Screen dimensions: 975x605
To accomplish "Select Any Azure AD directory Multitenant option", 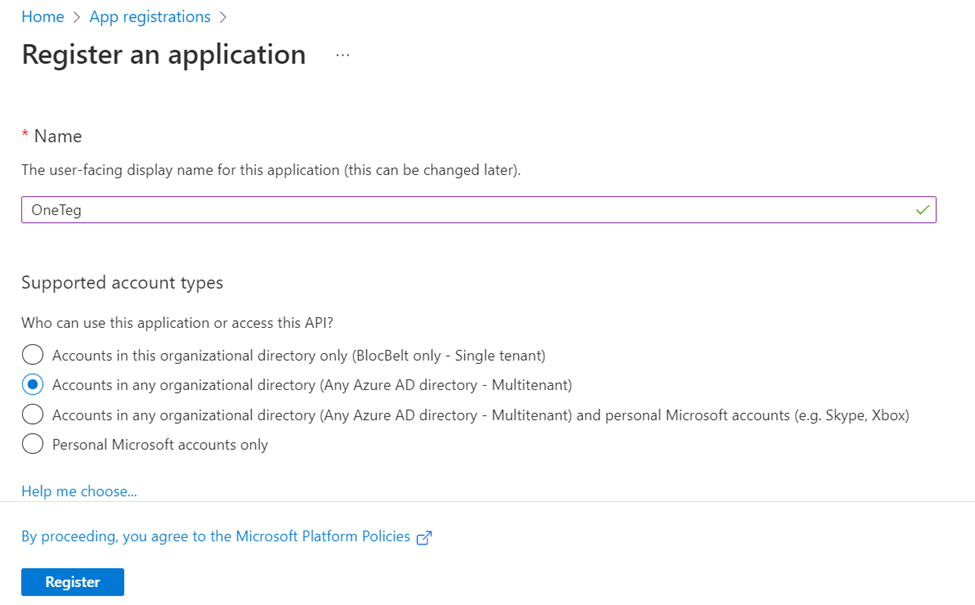I will point(33,385).
